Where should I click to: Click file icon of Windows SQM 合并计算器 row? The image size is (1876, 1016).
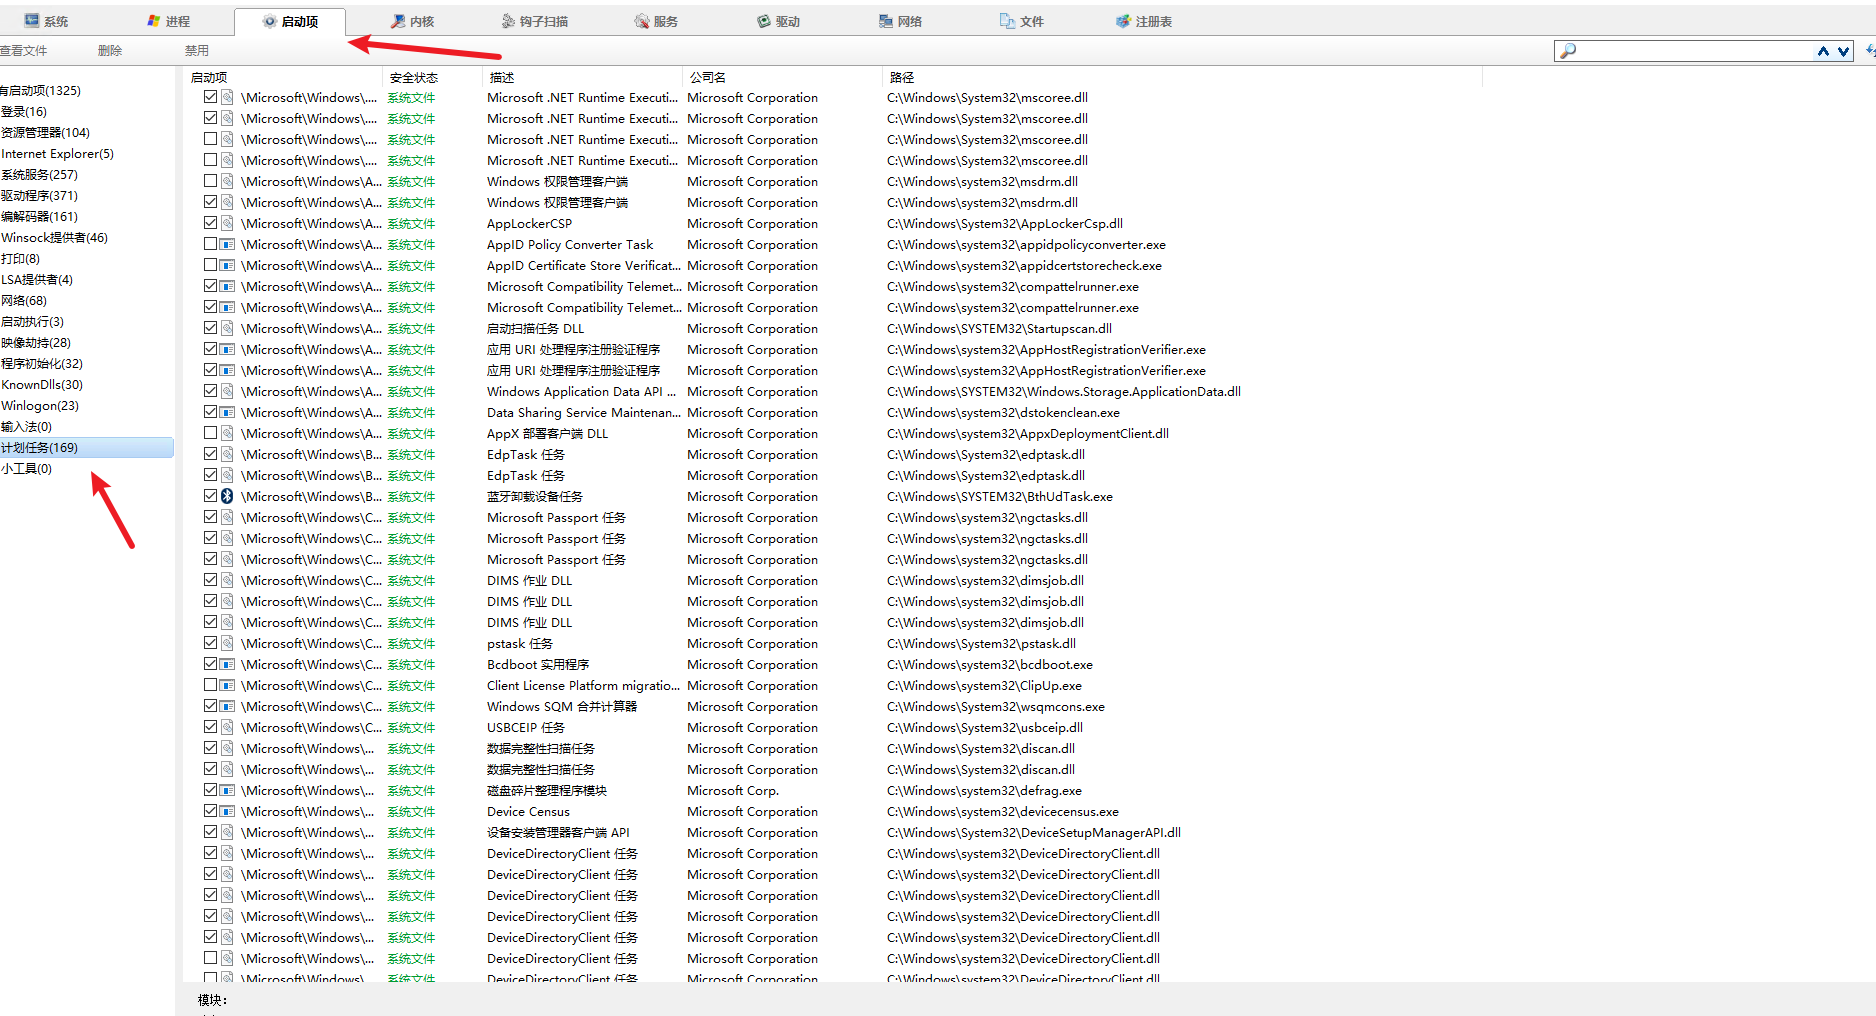pyautogui.click(x=227, y=706)
